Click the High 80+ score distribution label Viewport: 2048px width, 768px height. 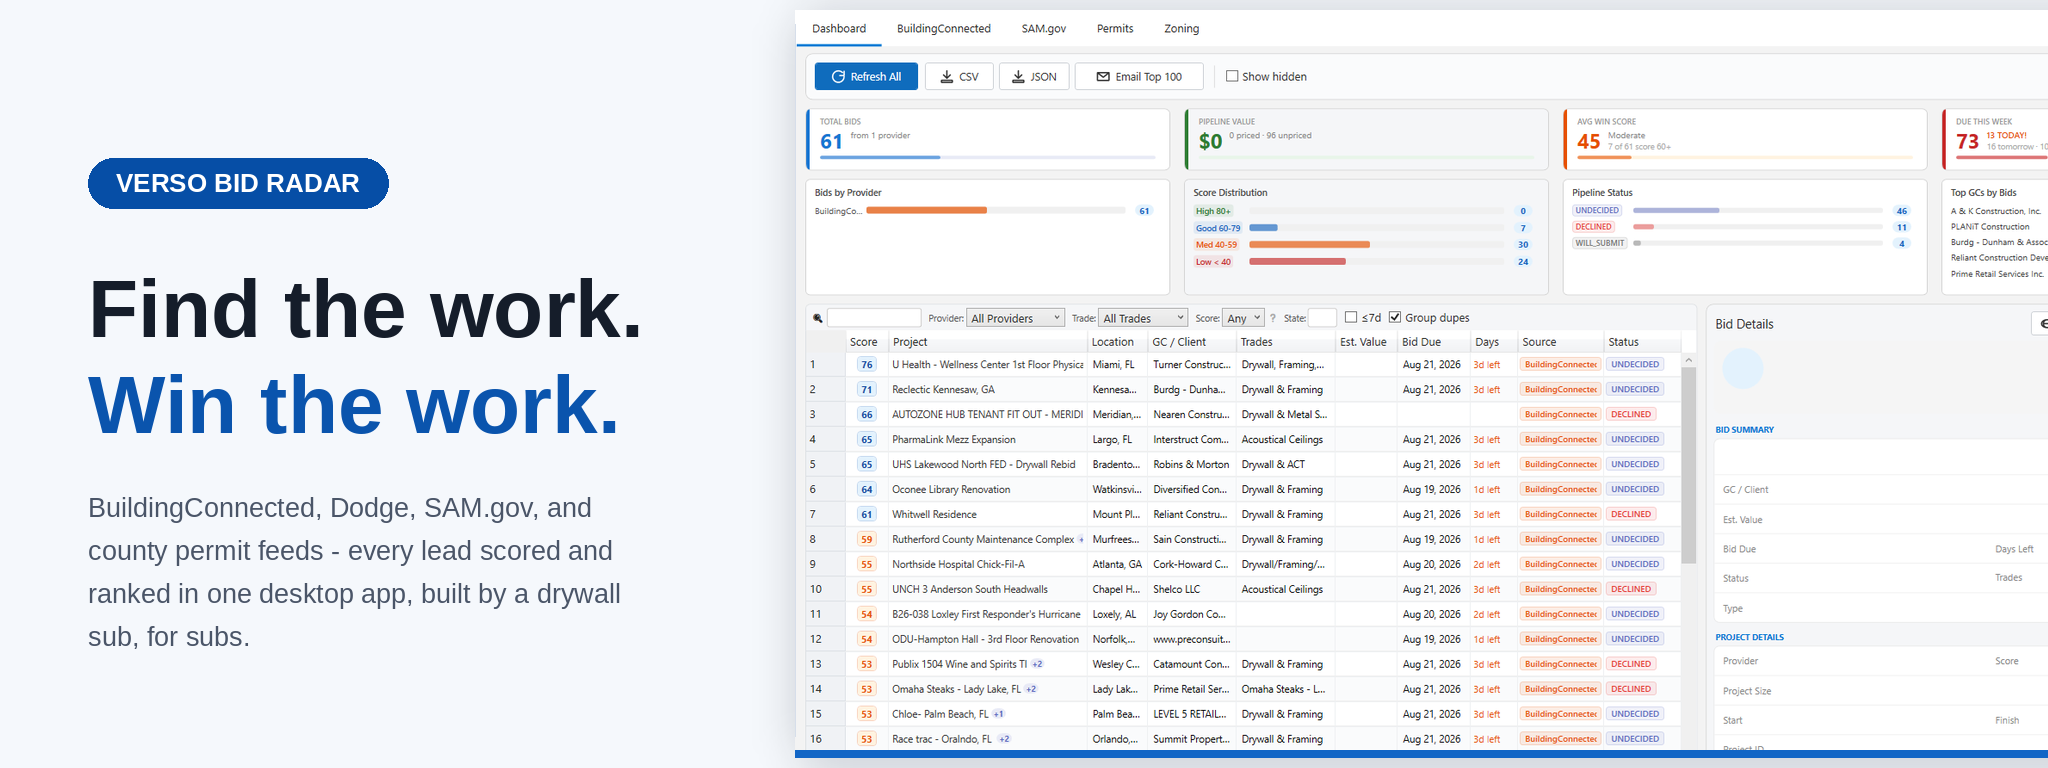point(1213,211)
